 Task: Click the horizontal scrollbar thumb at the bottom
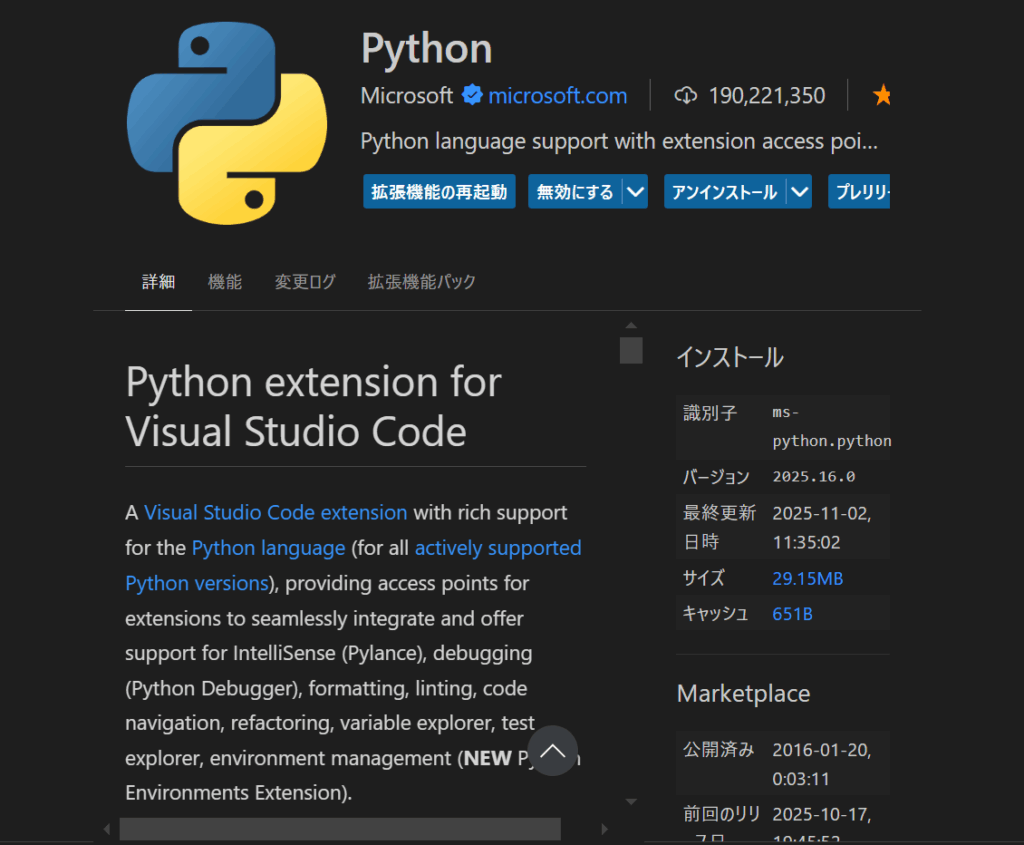tap(340, 829)
